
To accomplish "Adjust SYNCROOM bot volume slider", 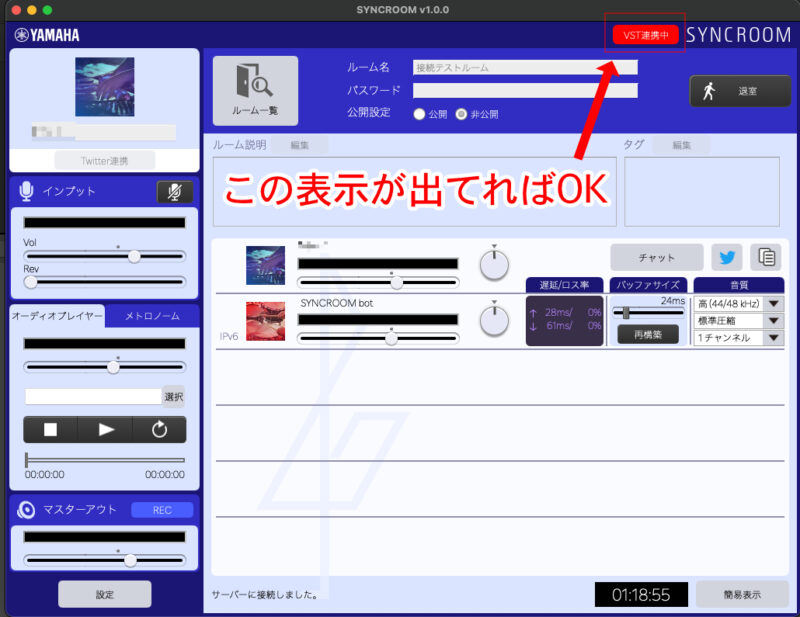I will 378,338.
